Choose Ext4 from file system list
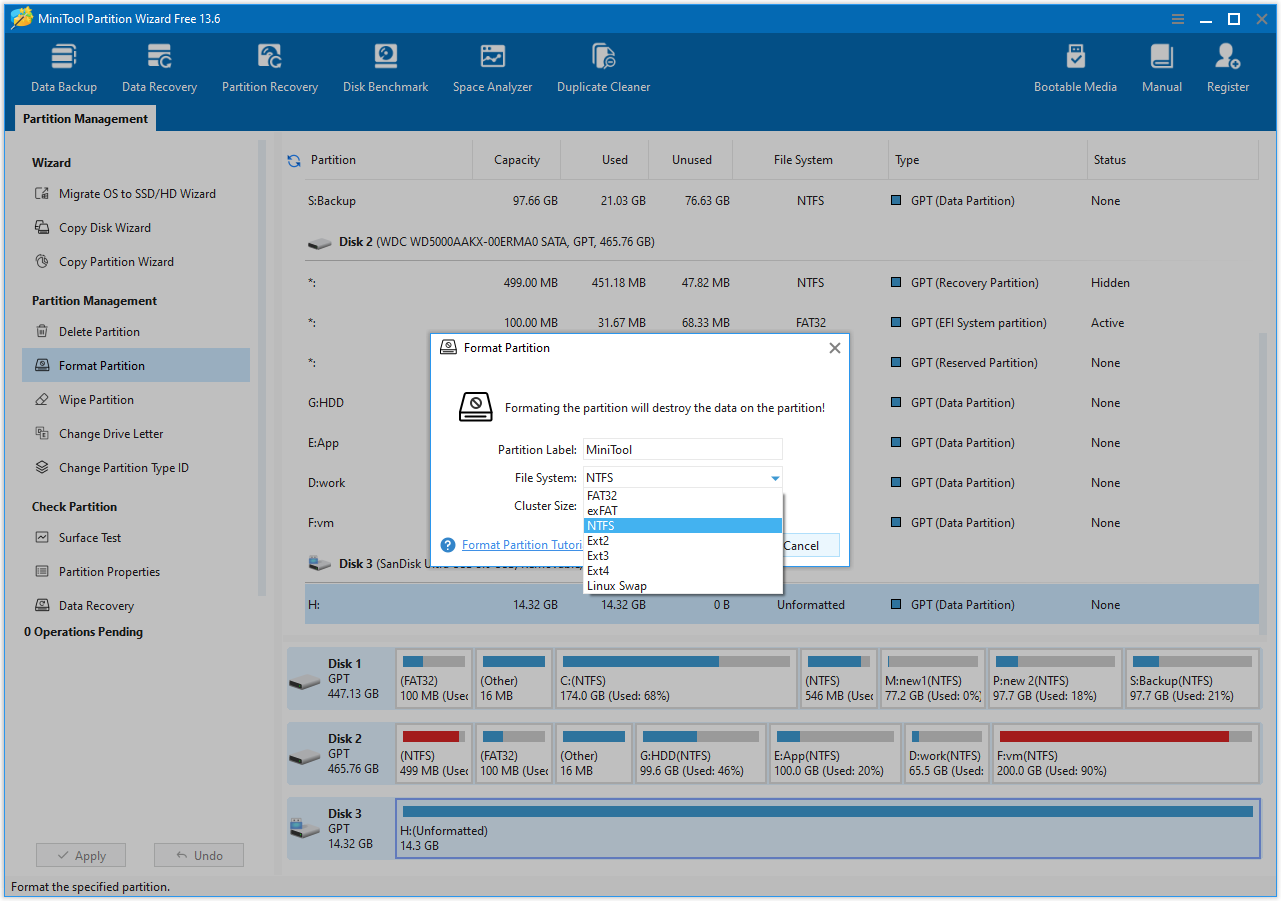The height and width of the screenshot is (901, 1281). pyautogui.click(x=683, y=571)
